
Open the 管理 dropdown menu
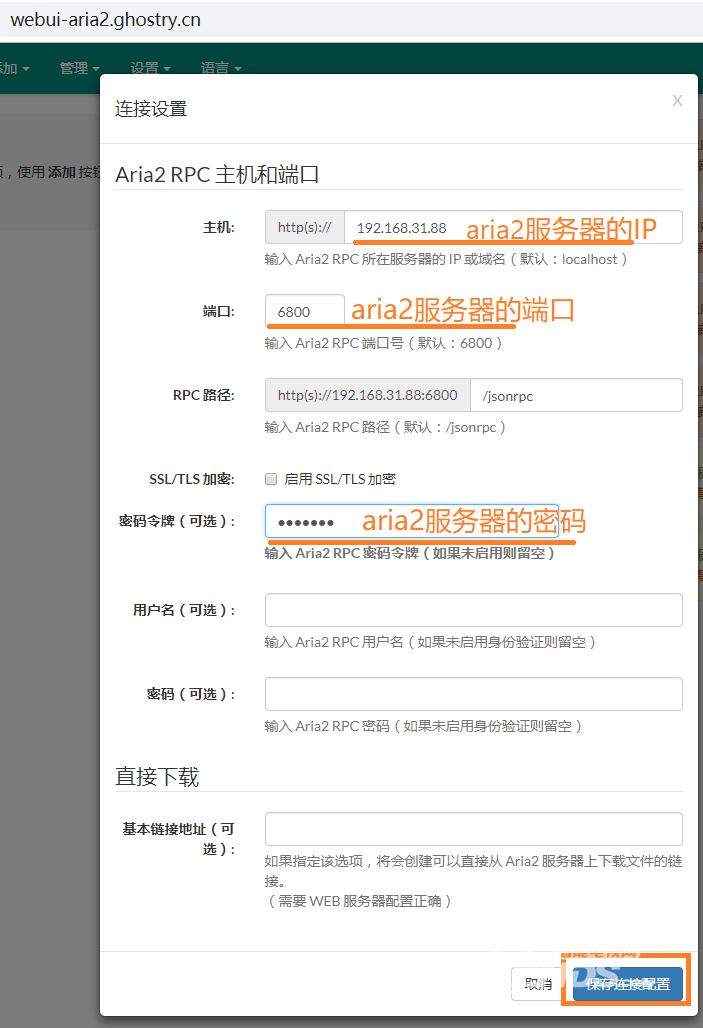point(79,68)
